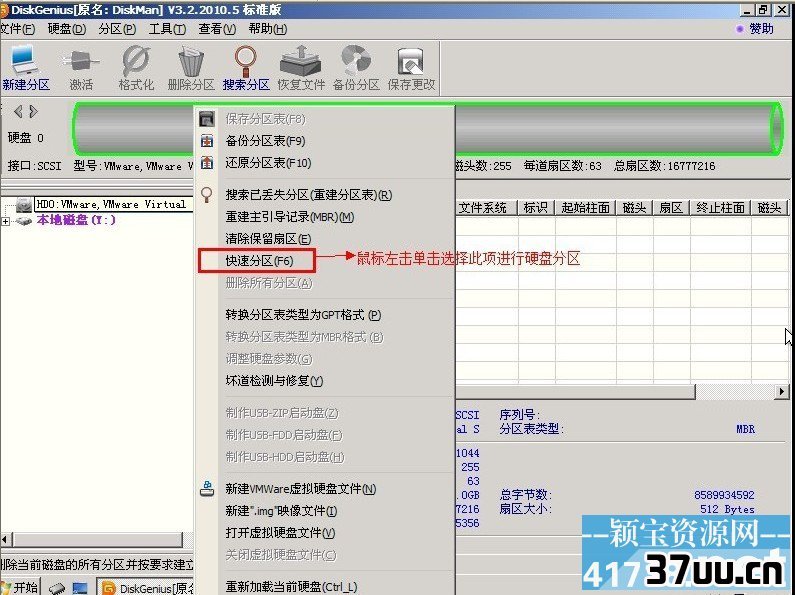The image size is (795, 595).
Task: Click the 总扇区数:16777216 text
Action: click(664, 166)
